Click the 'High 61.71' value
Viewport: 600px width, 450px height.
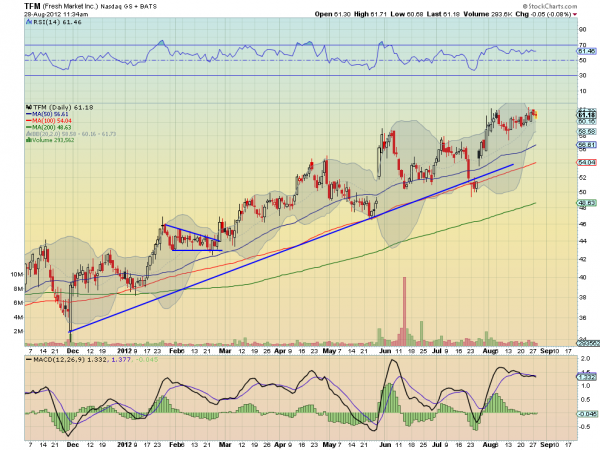370,14
